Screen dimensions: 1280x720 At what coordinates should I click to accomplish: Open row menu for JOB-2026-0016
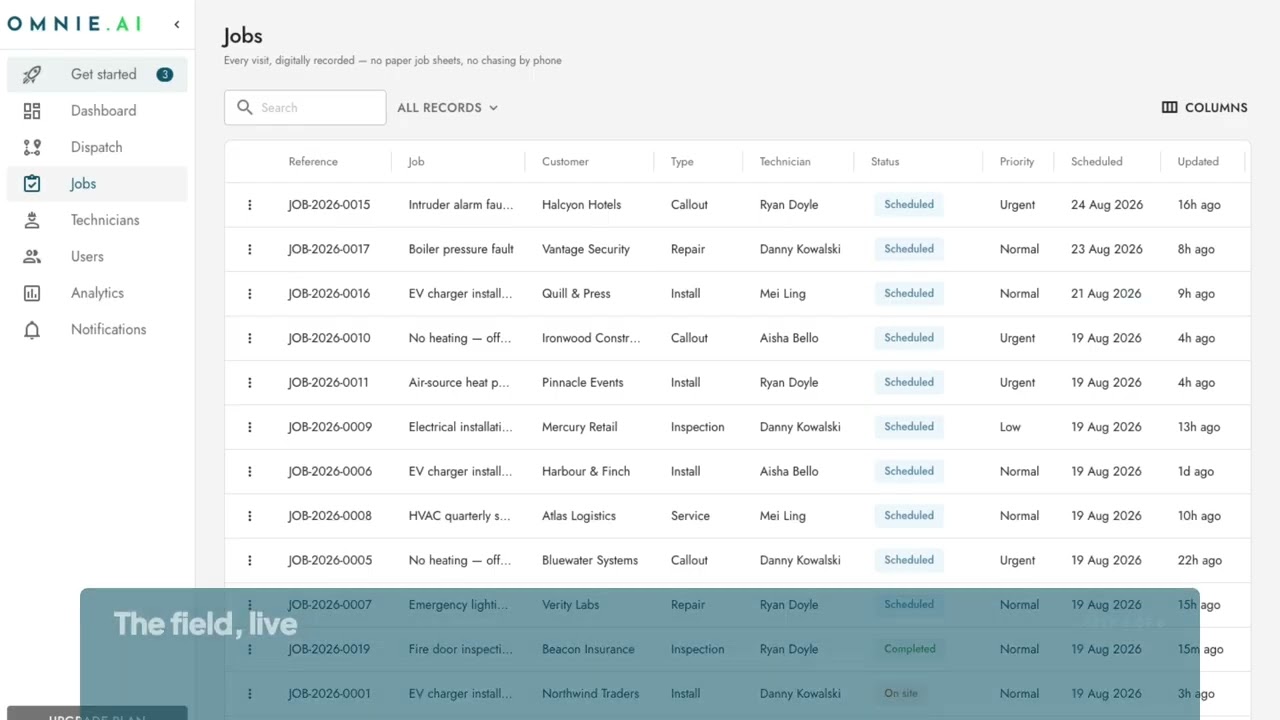[250, 294]
